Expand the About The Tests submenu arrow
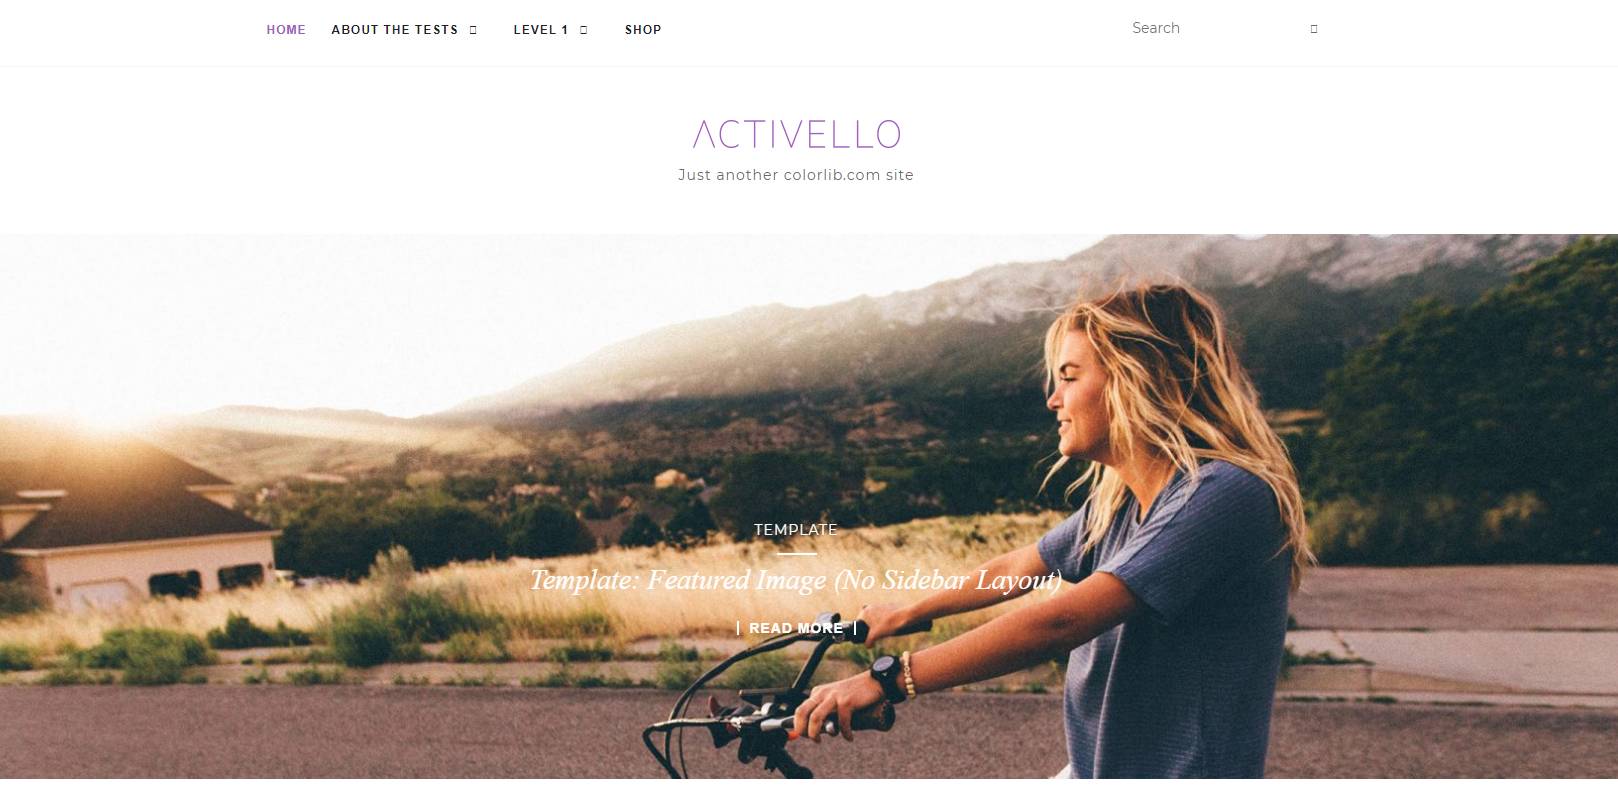Screen dimensions: 1618x797 [473, 30]
